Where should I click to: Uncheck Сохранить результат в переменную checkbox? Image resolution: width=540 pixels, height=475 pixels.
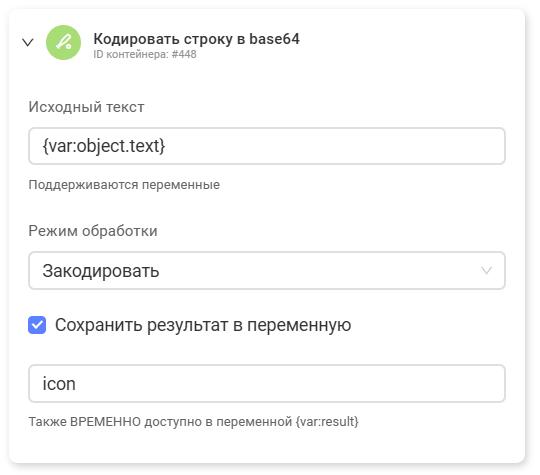(x=37, y=325)
